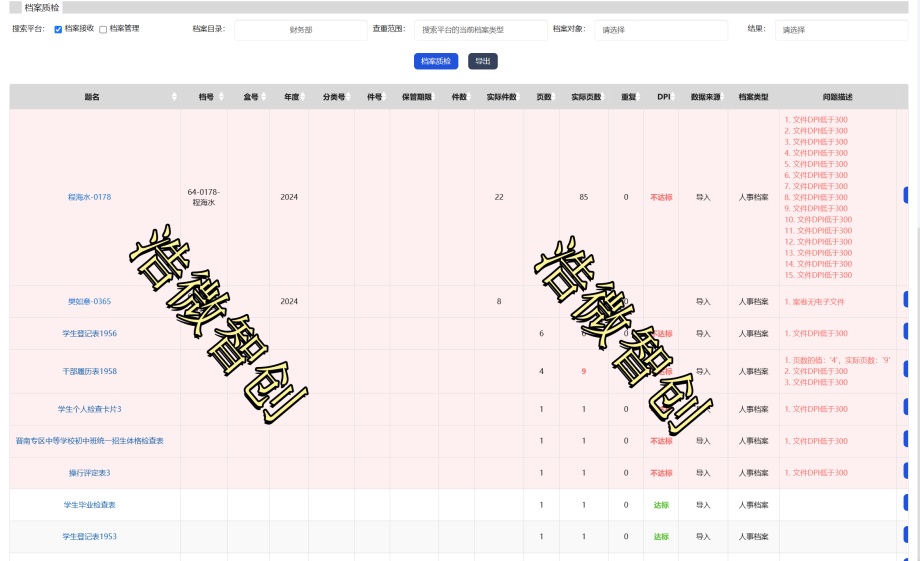This screenshot has height=561, width=920.
Task: Open the 档案目录 selector showing 财务部
Action: click(x=301, y=30)
